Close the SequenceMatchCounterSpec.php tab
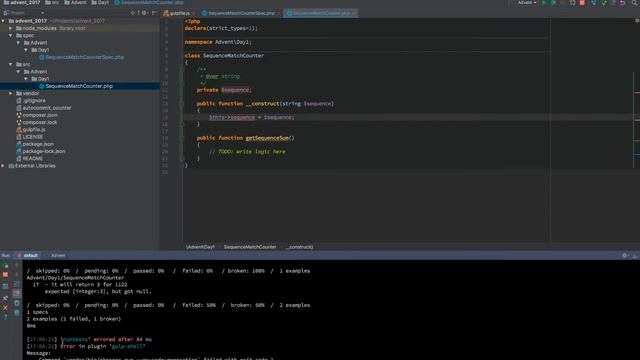This screenshot has height=360, width=640. click(278, 13)
